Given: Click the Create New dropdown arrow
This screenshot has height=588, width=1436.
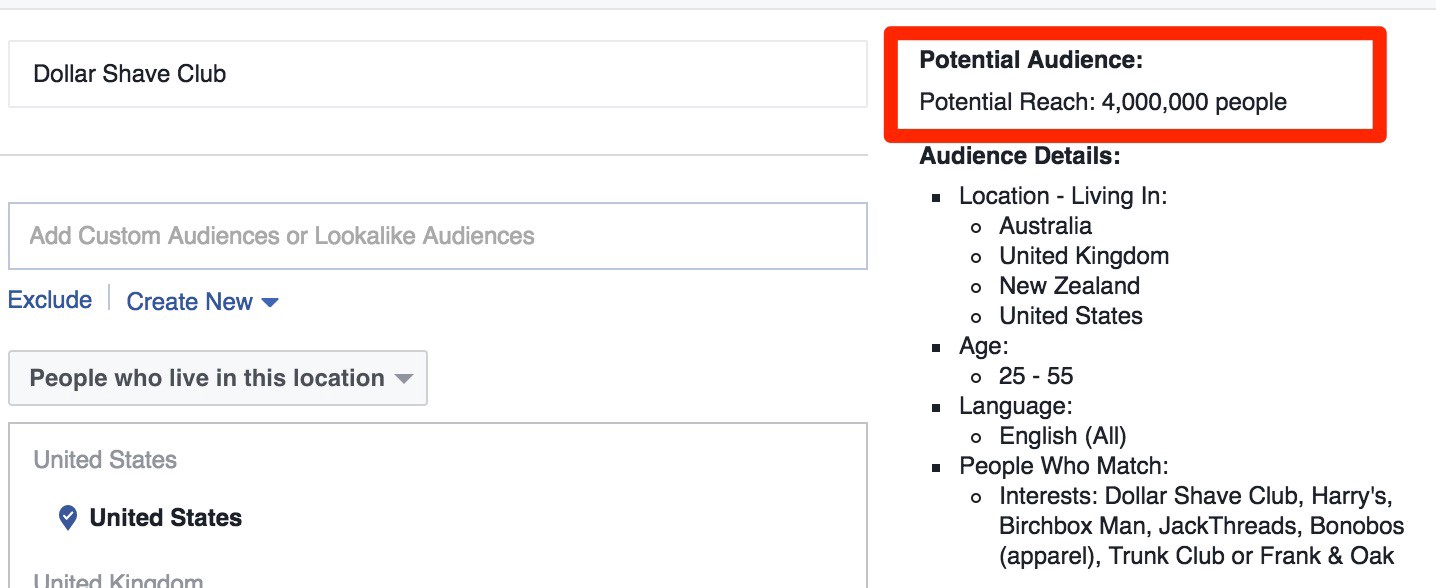Looking at the screenshot, I should (269, 302).
